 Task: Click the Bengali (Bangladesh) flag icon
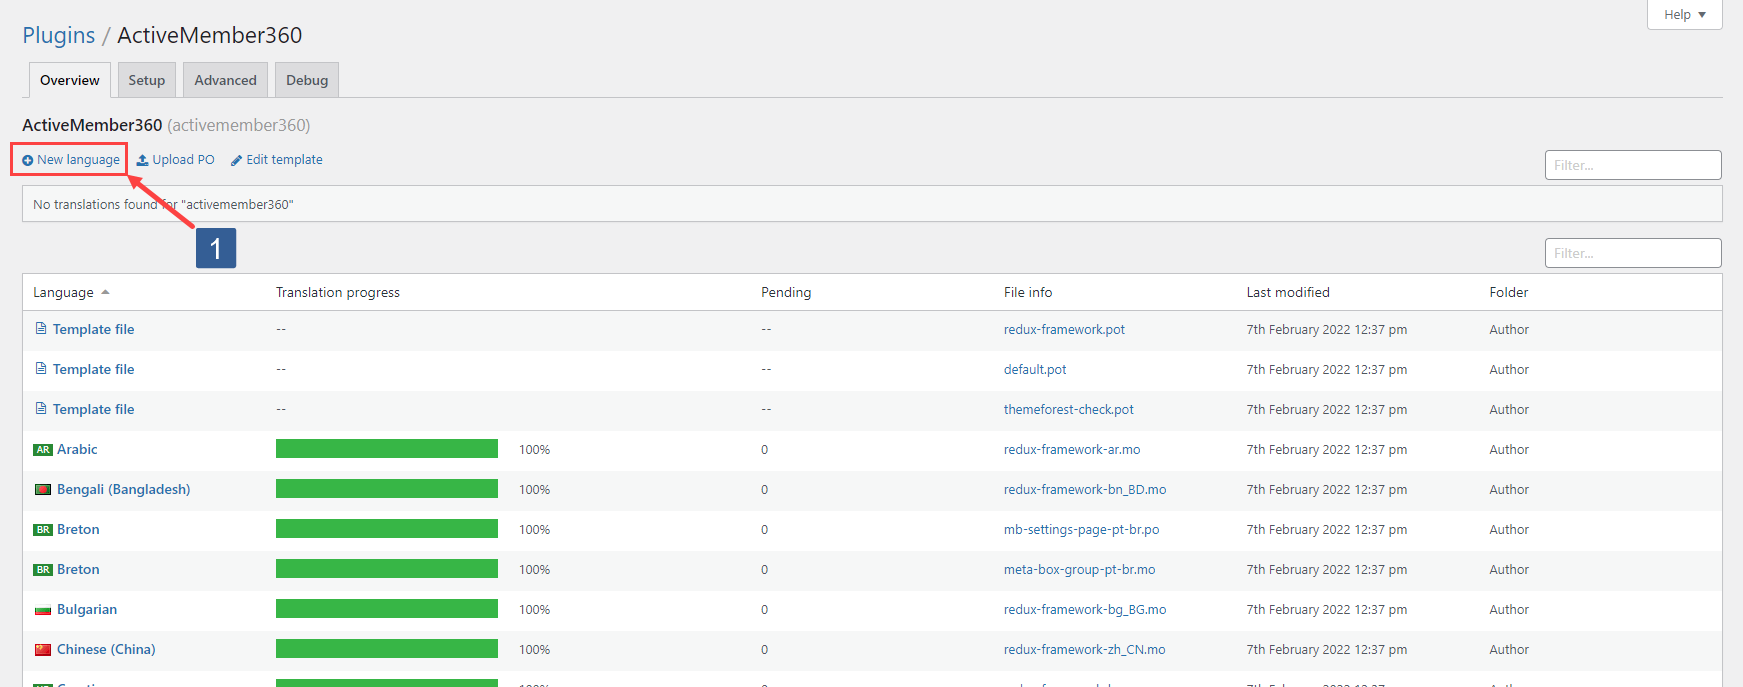(43, 490)
